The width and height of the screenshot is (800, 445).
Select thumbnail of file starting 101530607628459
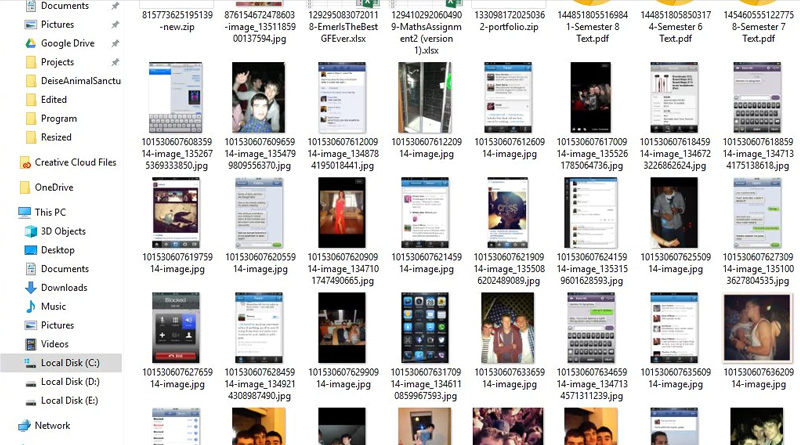[x=259, y=328]
